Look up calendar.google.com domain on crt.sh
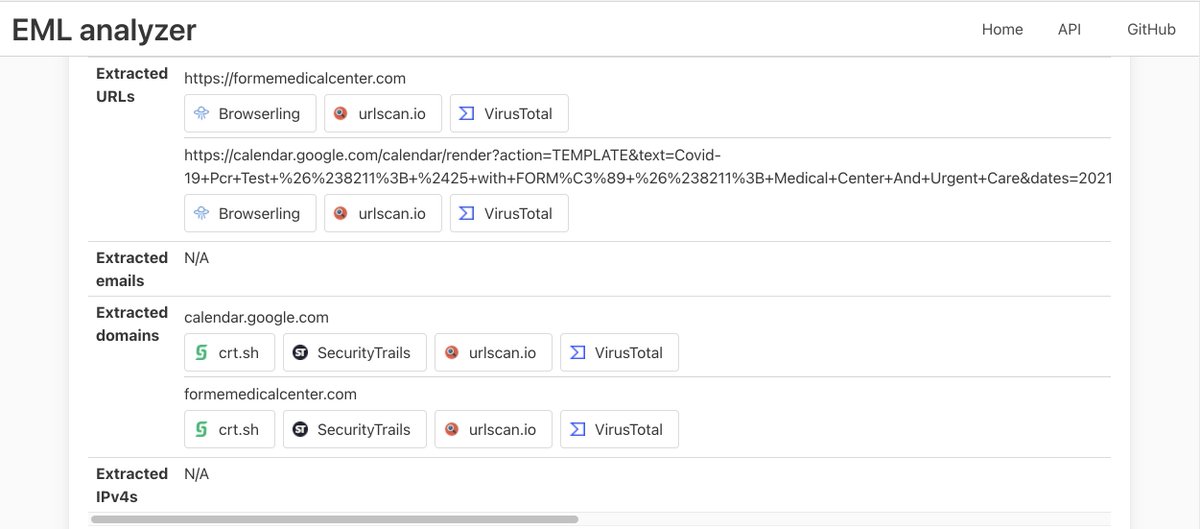 [x=230, y=352]
